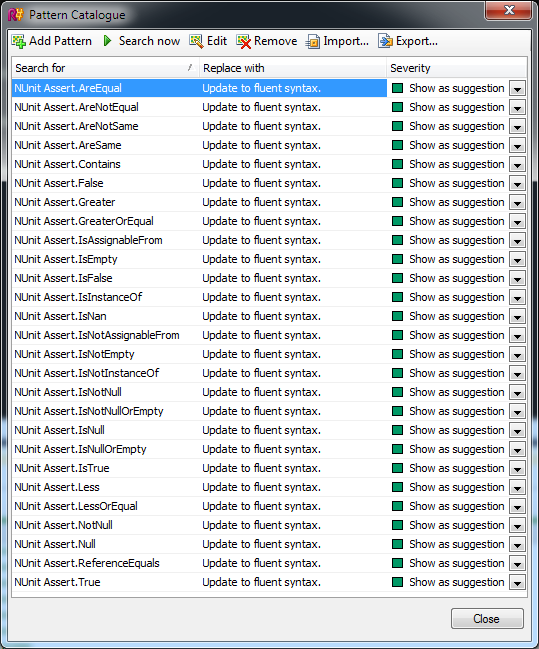Click the Export patterns icon
The image size is (539, 649).
(385, 41)
